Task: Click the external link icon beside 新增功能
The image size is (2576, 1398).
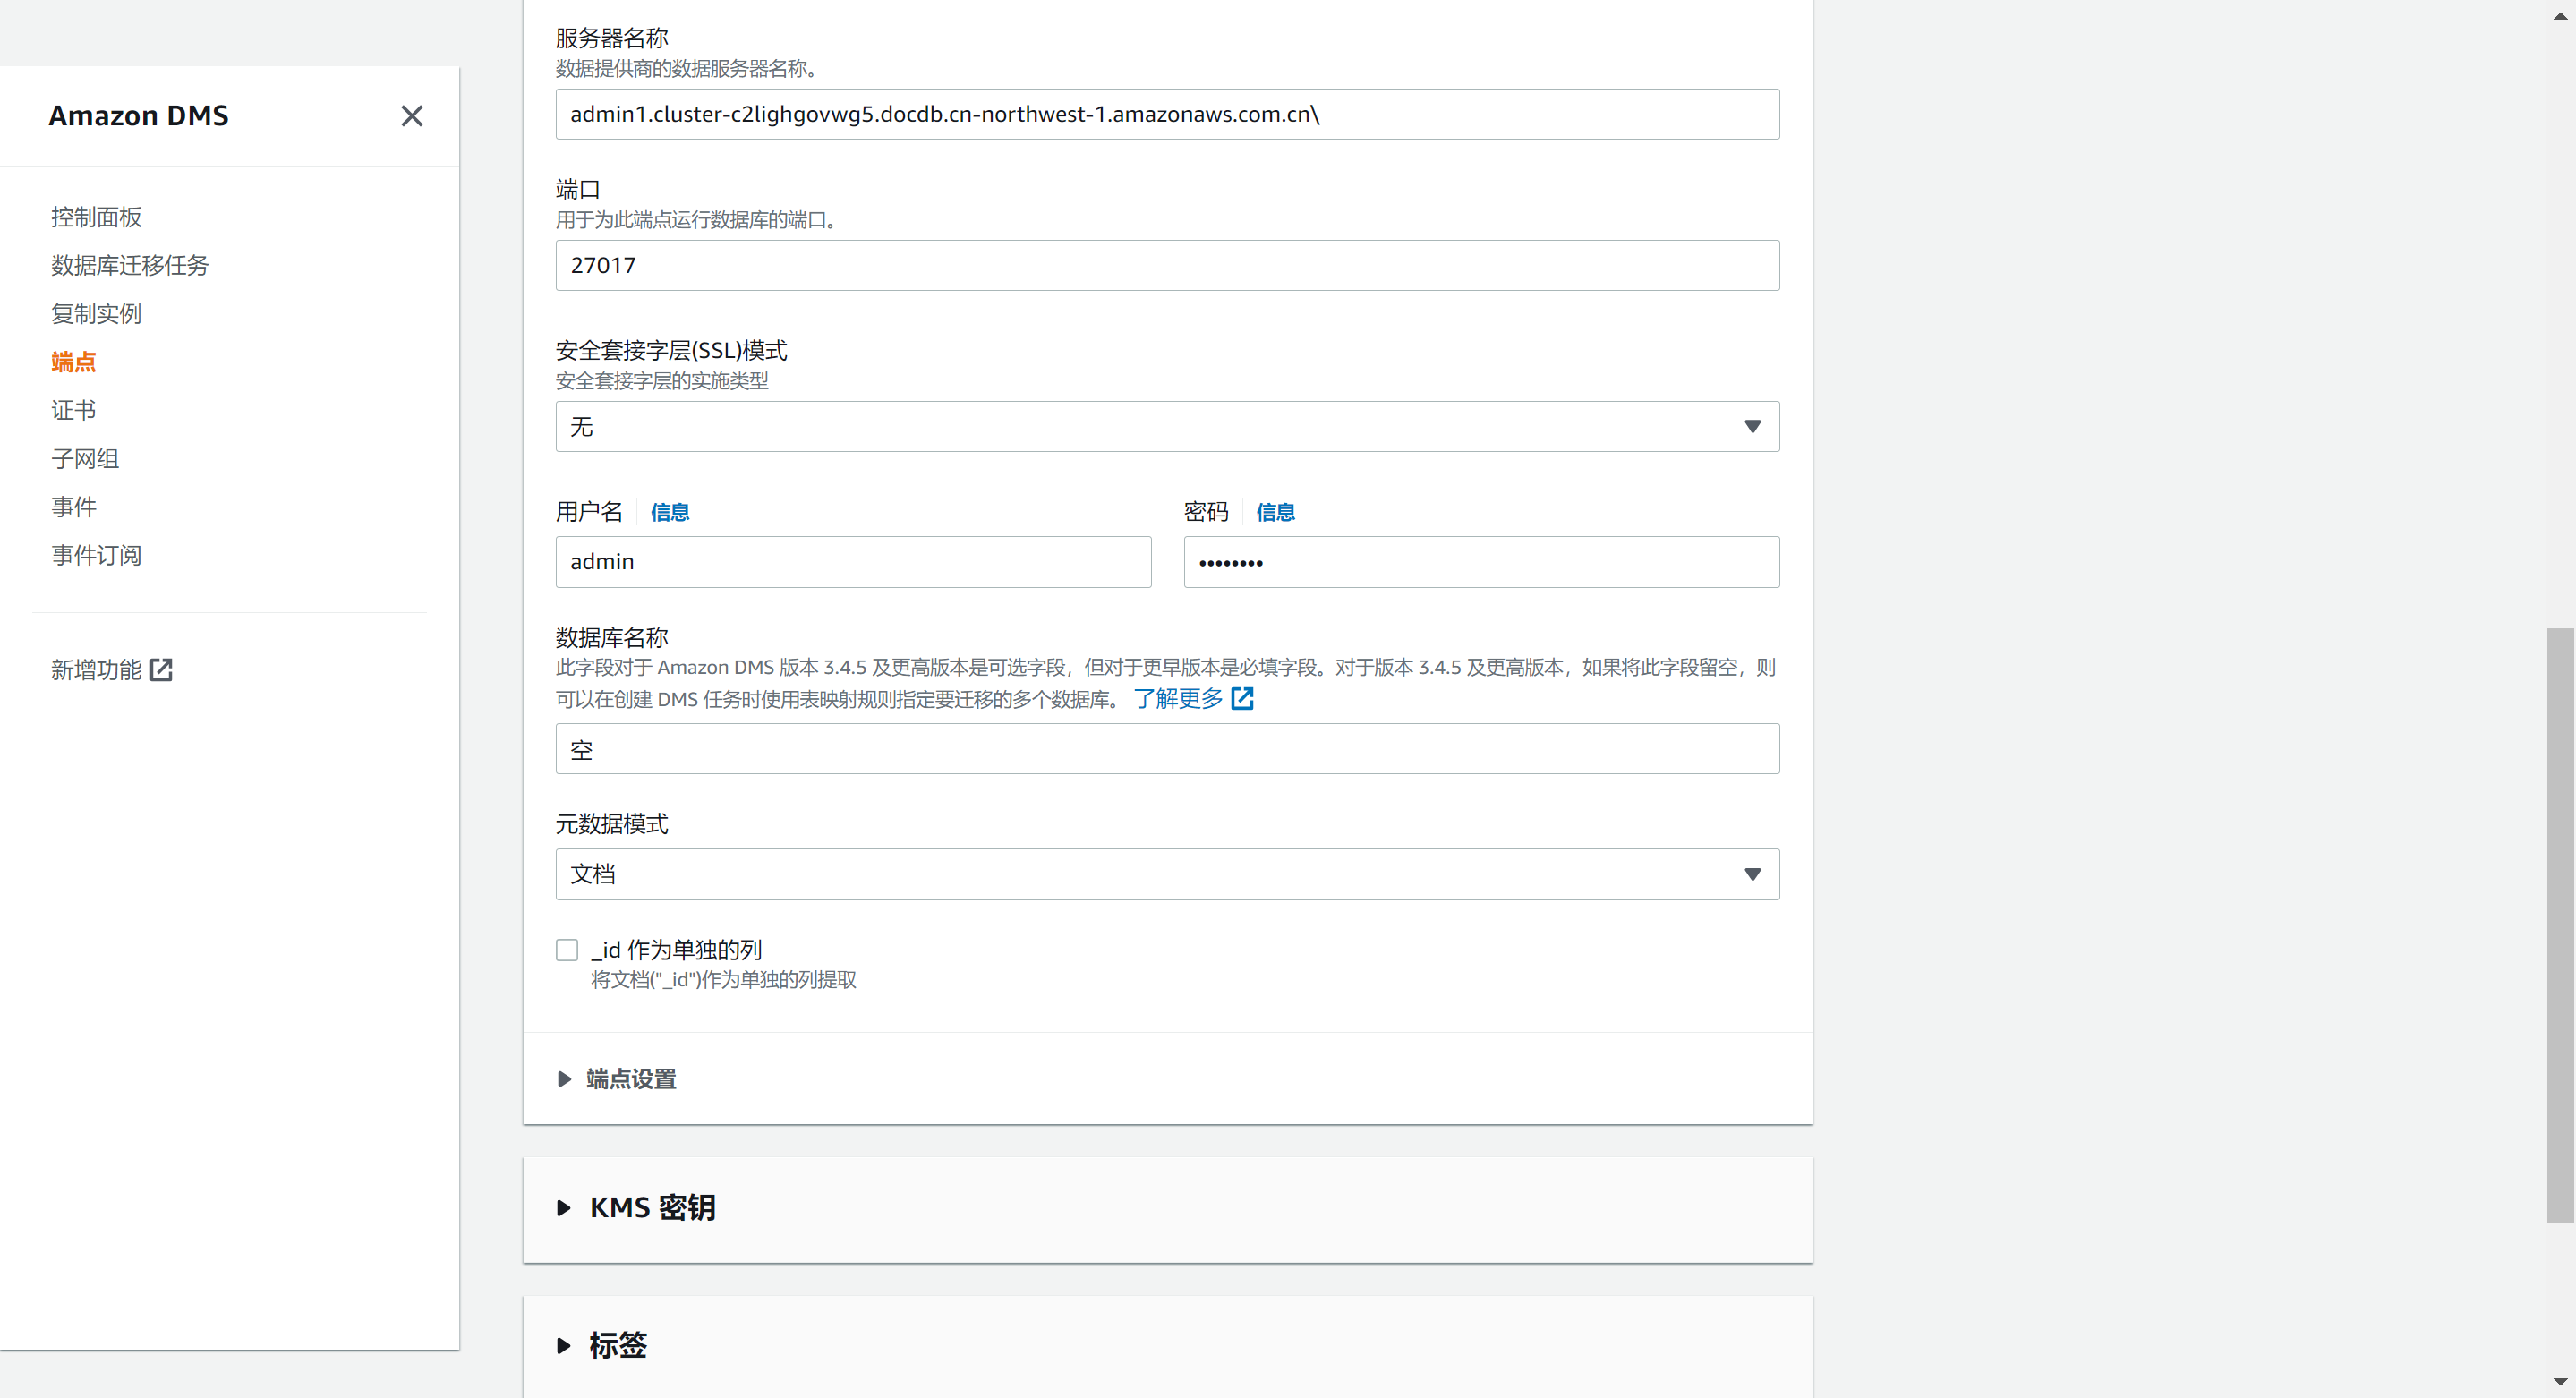Action: pos(161,670)
